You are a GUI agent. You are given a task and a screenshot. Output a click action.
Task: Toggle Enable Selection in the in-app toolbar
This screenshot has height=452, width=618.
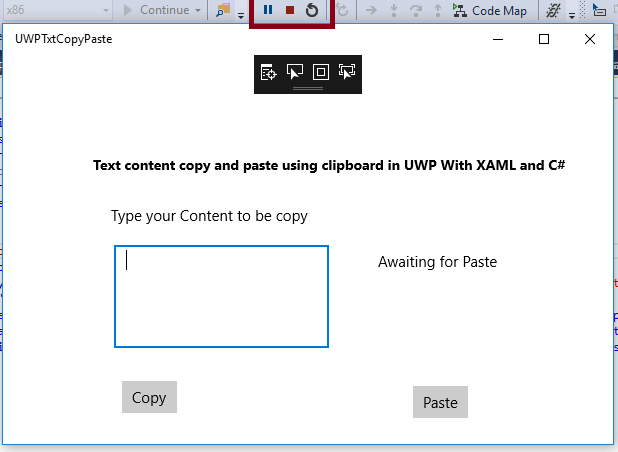pyautogui.click(x=295, y=71)
